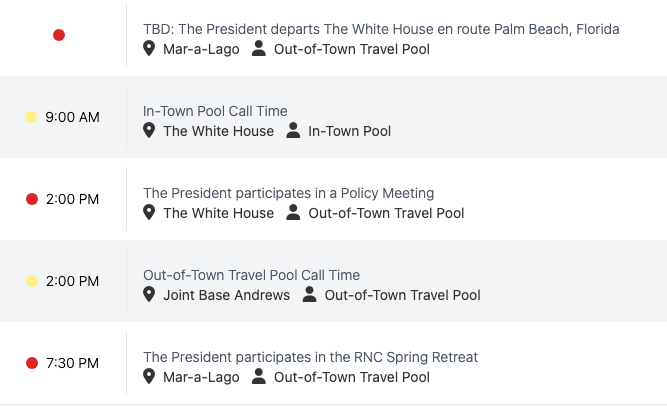This screenshot has height=406, width=667.
Task: Open the Out-of-Town Travel Pool Call Time event
Action: click(x=251, y=275)
